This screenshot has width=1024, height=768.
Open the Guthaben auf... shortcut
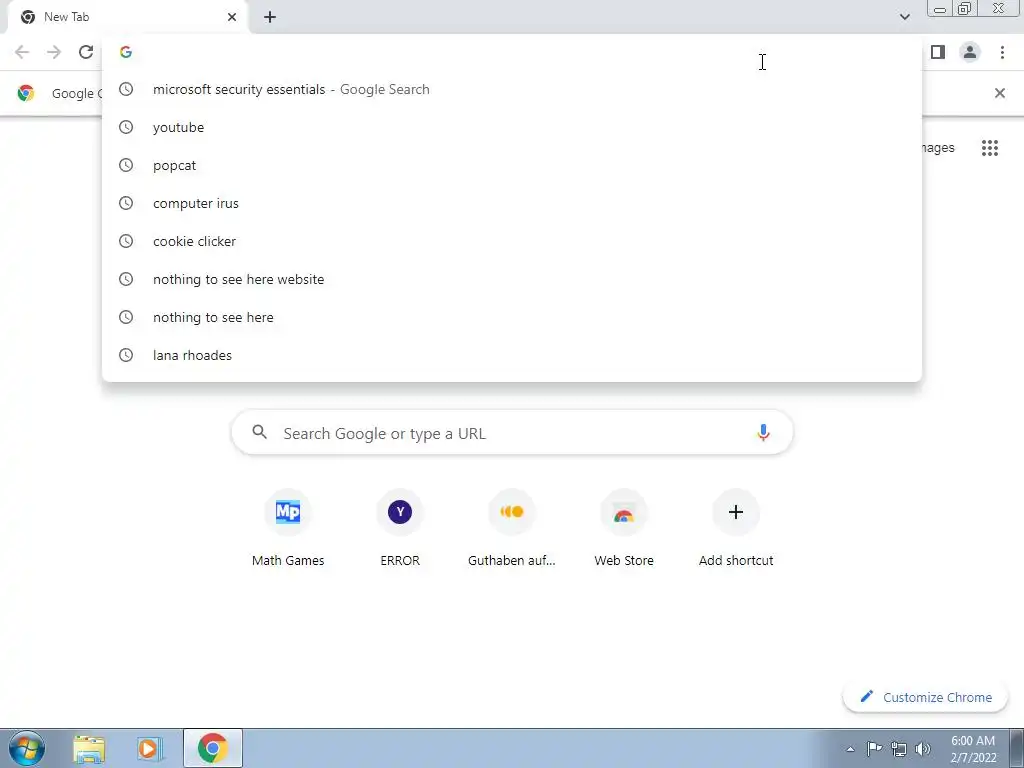[512, 530]
